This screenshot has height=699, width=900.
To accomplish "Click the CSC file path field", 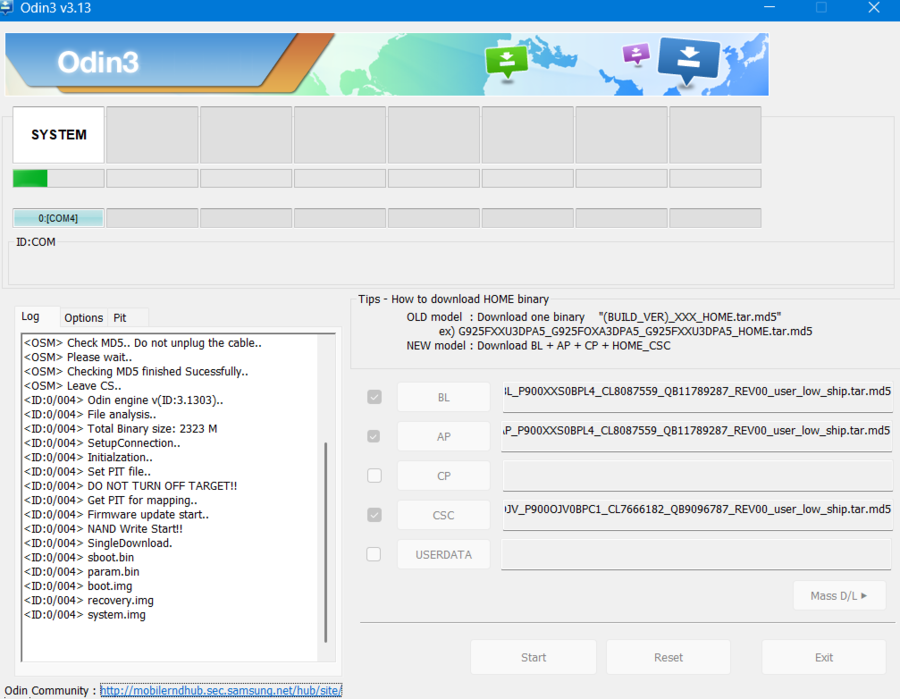I will pyautogui.click(x=697, y=515).
